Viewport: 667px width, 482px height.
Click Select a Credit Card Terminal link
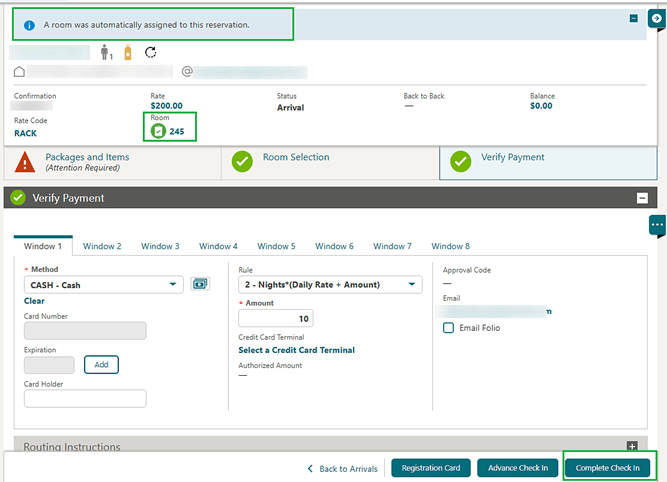(296, 350)
